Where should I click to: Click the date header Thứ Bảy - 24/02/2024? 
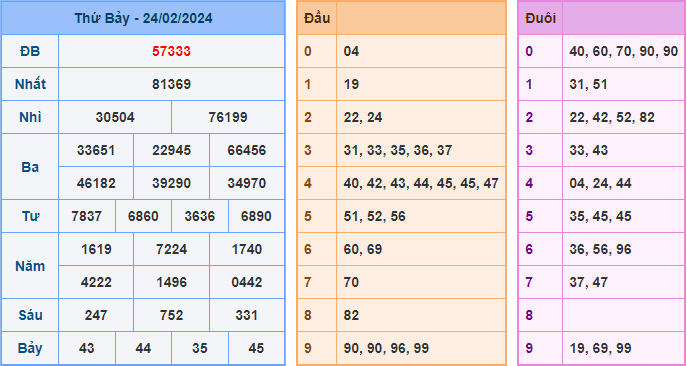[143, 18]
